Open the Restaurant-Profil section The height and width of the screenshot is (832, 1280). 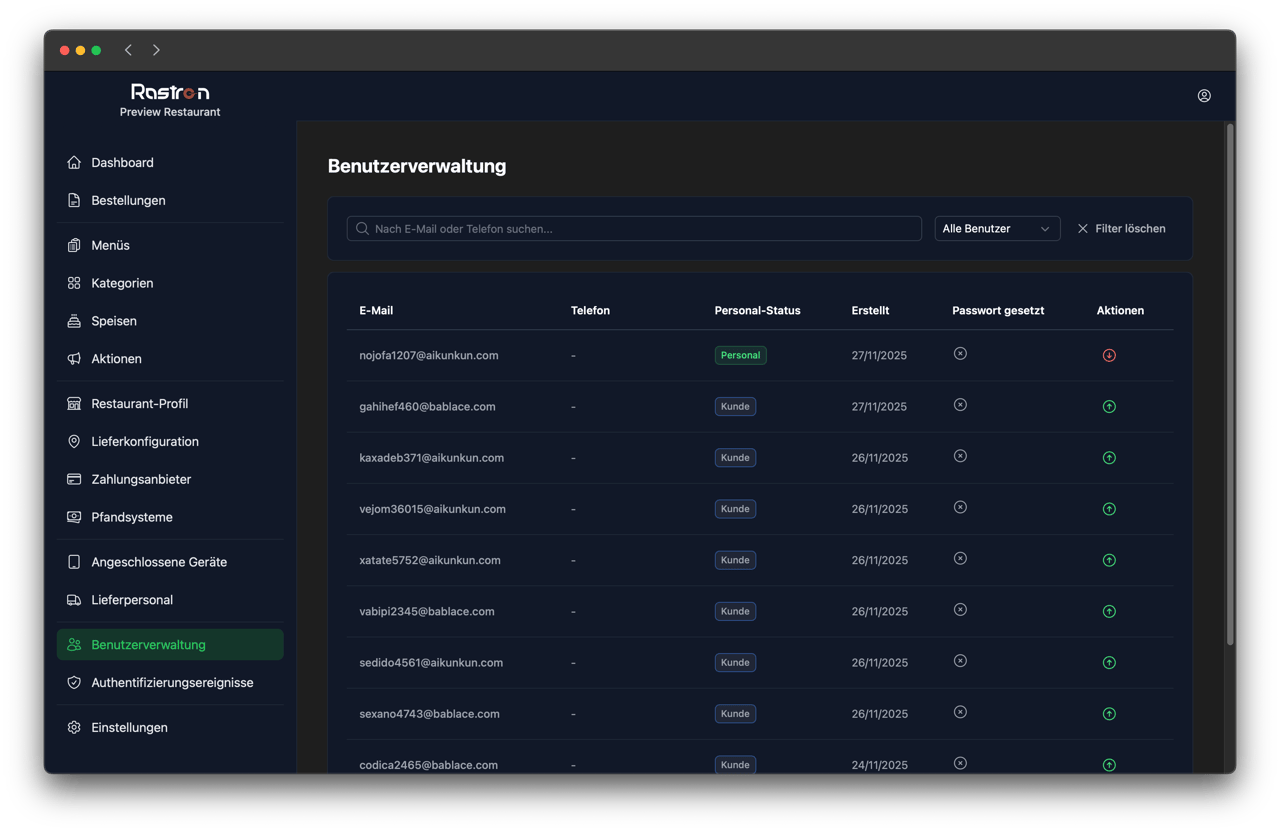click(139, 404)
